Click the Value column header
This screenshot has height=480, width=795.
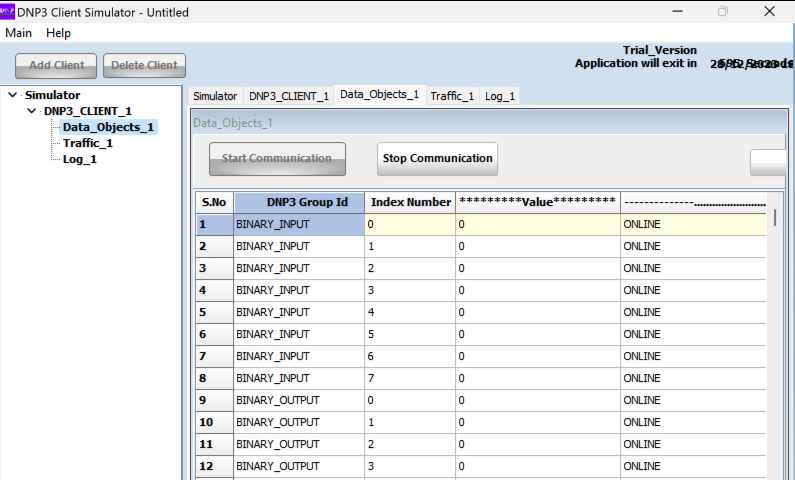point(537,202)
